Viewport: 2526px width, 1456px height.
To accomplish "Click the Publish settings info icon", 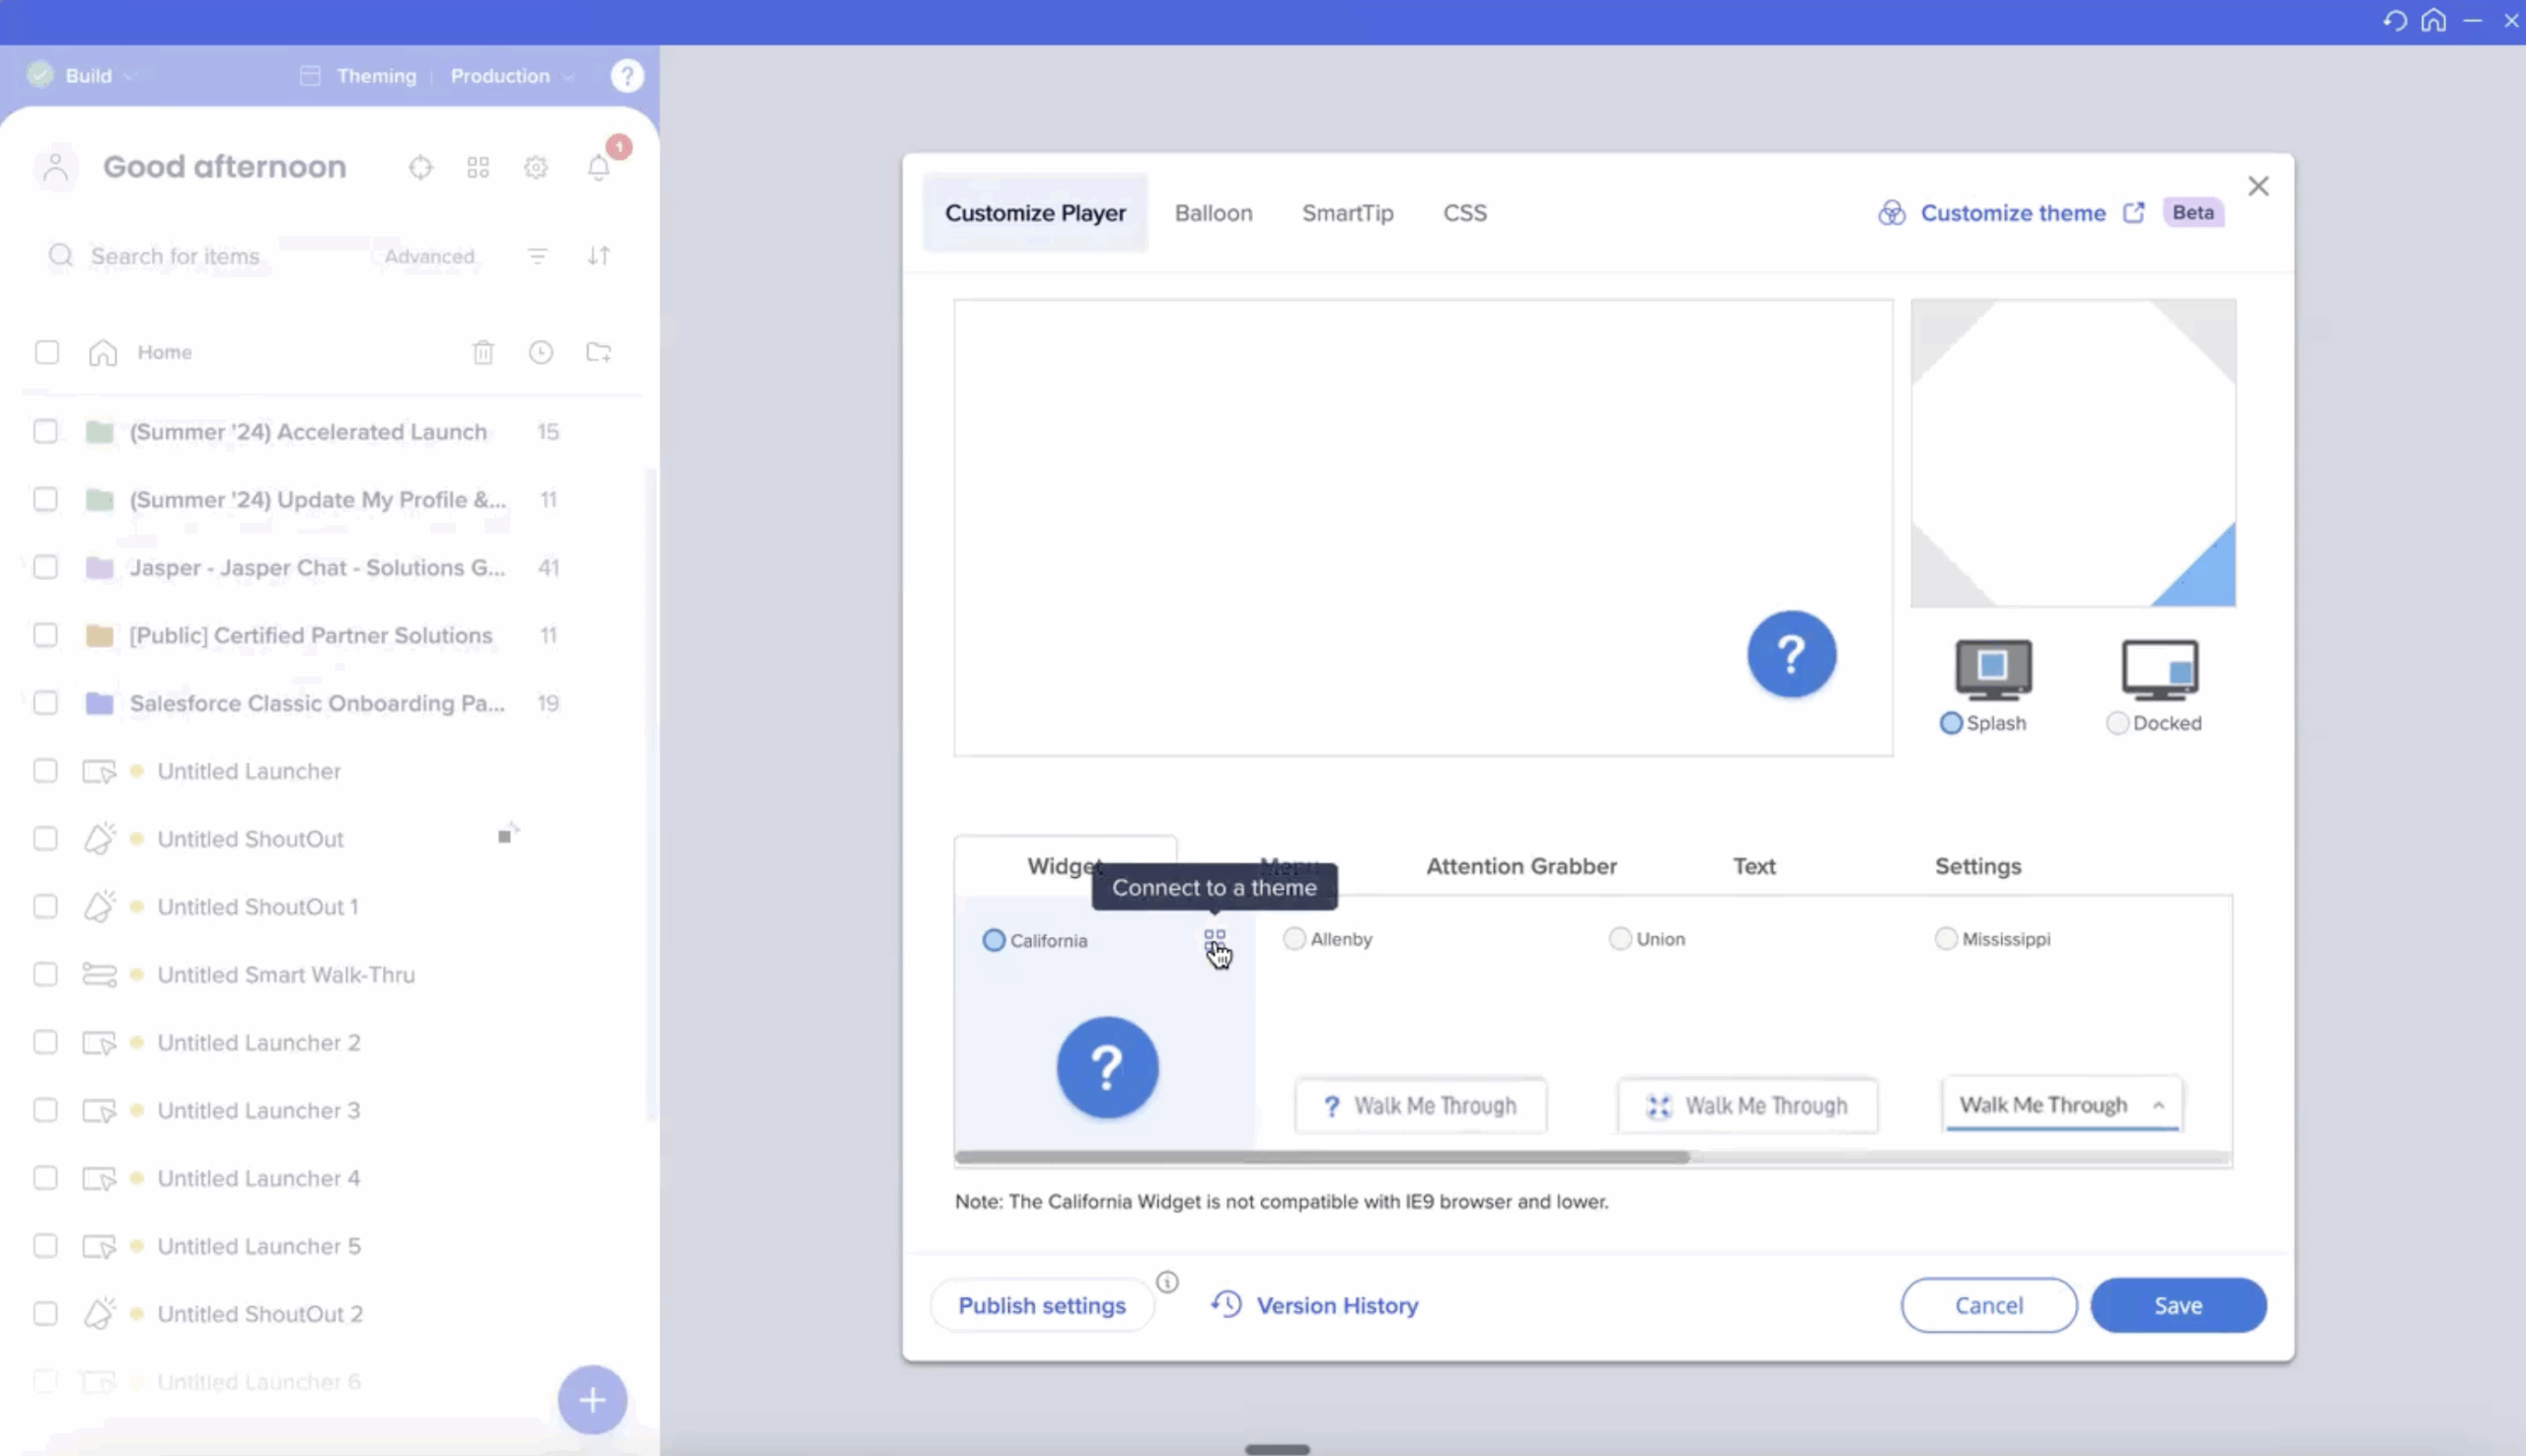I will coord(1167,1282).
